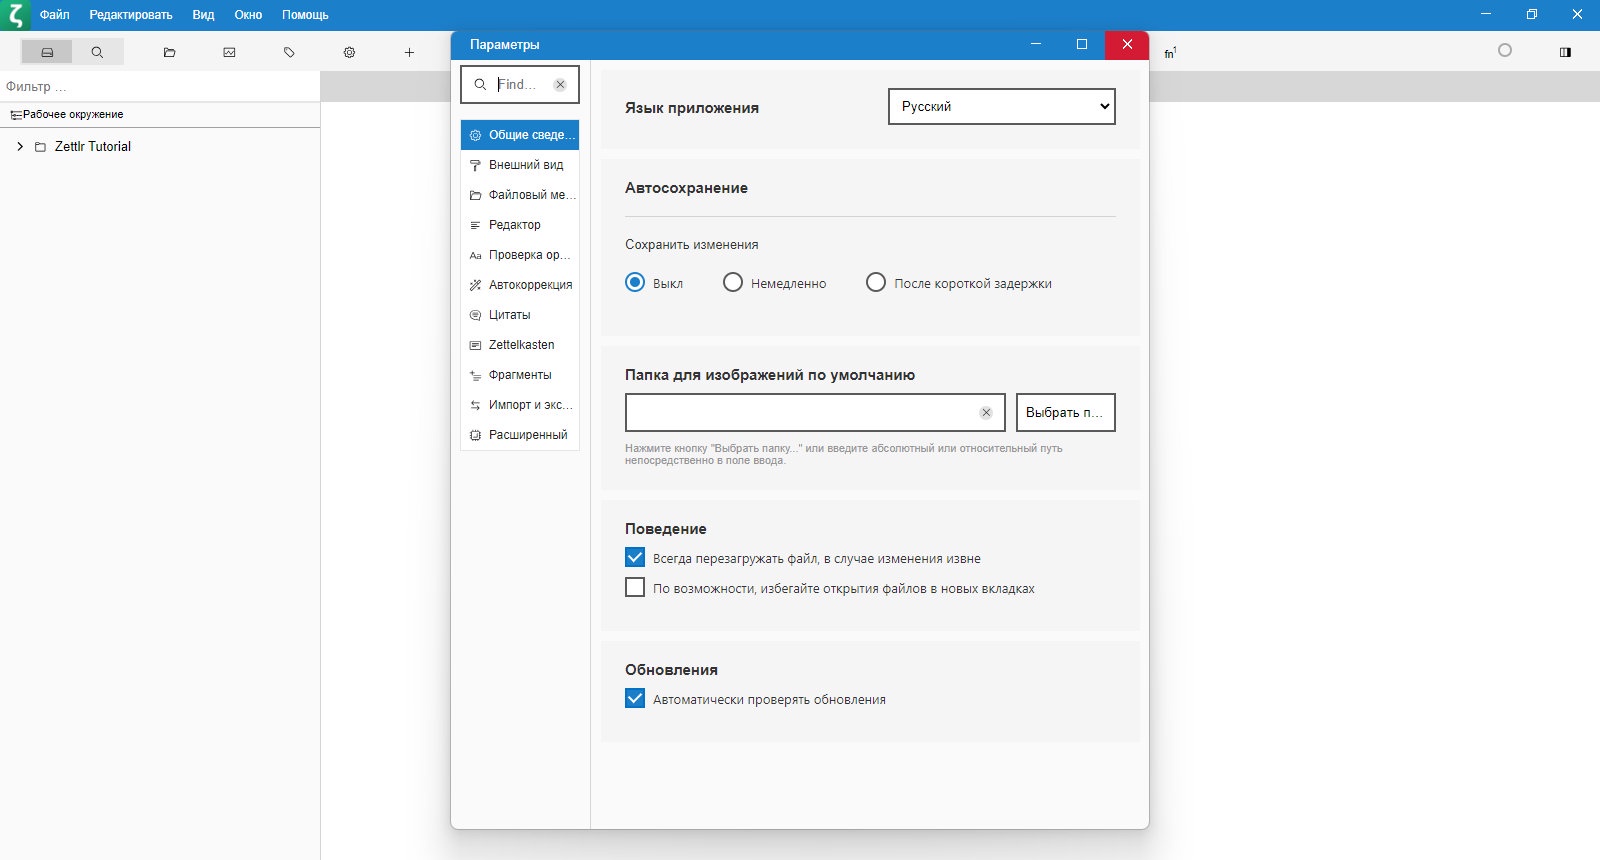1600x860 pixels.
Task: Click the workspace header list icon
Action: pos(16,115)
